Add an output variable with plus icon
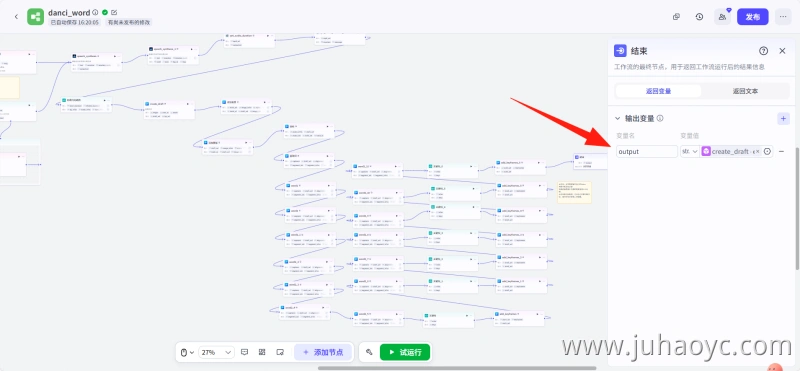Screen dimensions: 800x371 click(x=783, y=118)
